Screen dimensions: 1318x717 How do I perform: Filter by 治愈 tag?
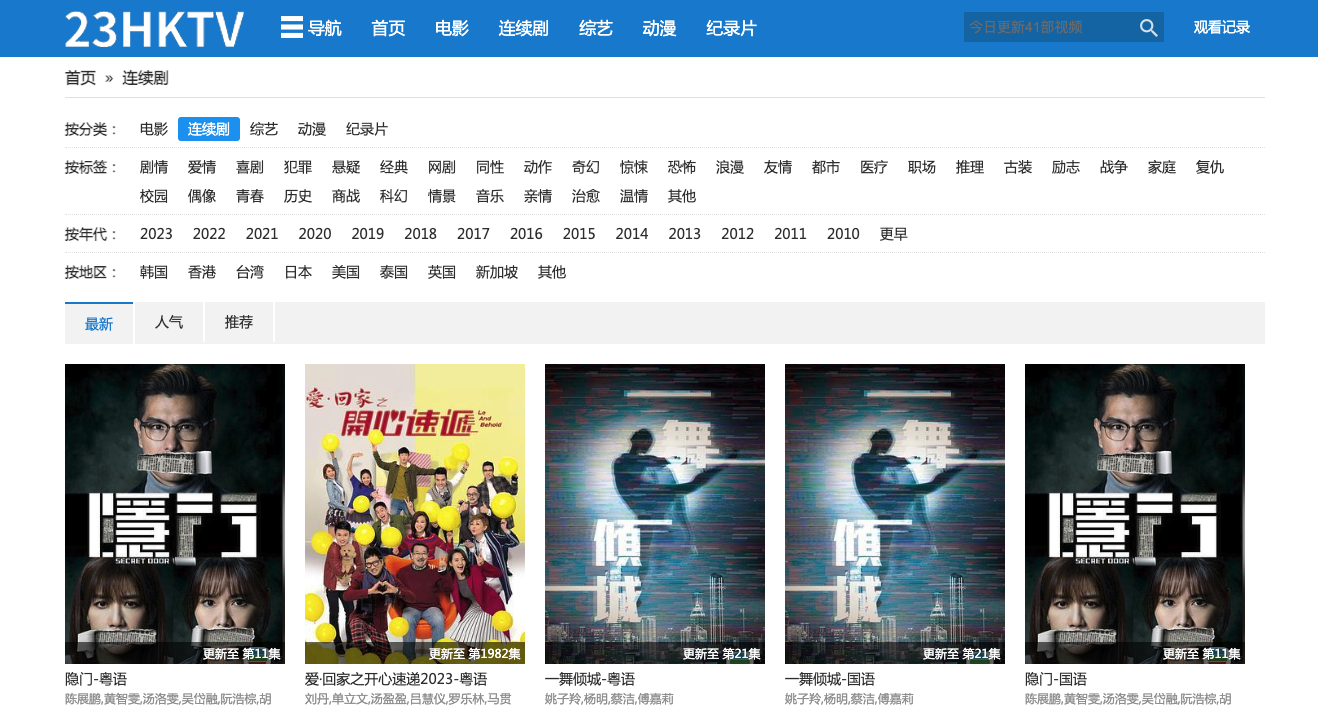586,196
